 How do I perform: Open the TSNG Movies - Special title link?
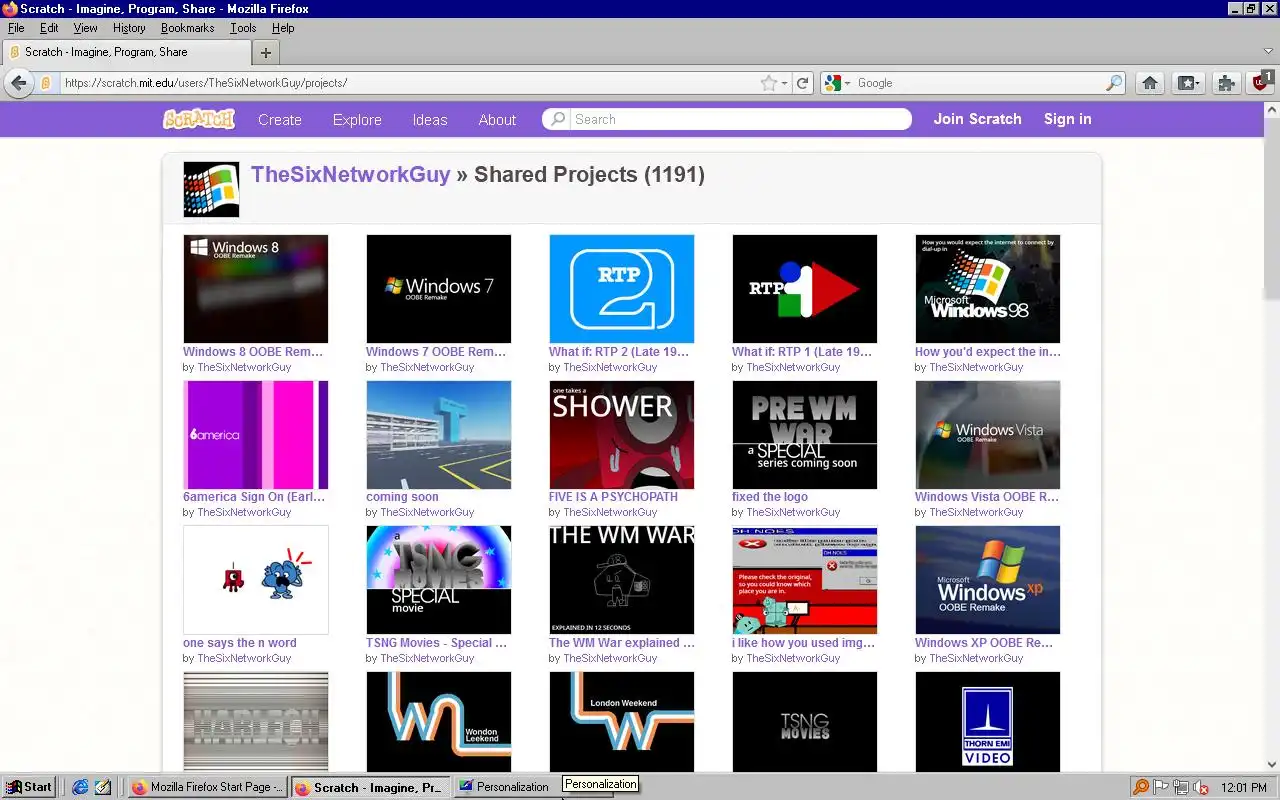437,643
